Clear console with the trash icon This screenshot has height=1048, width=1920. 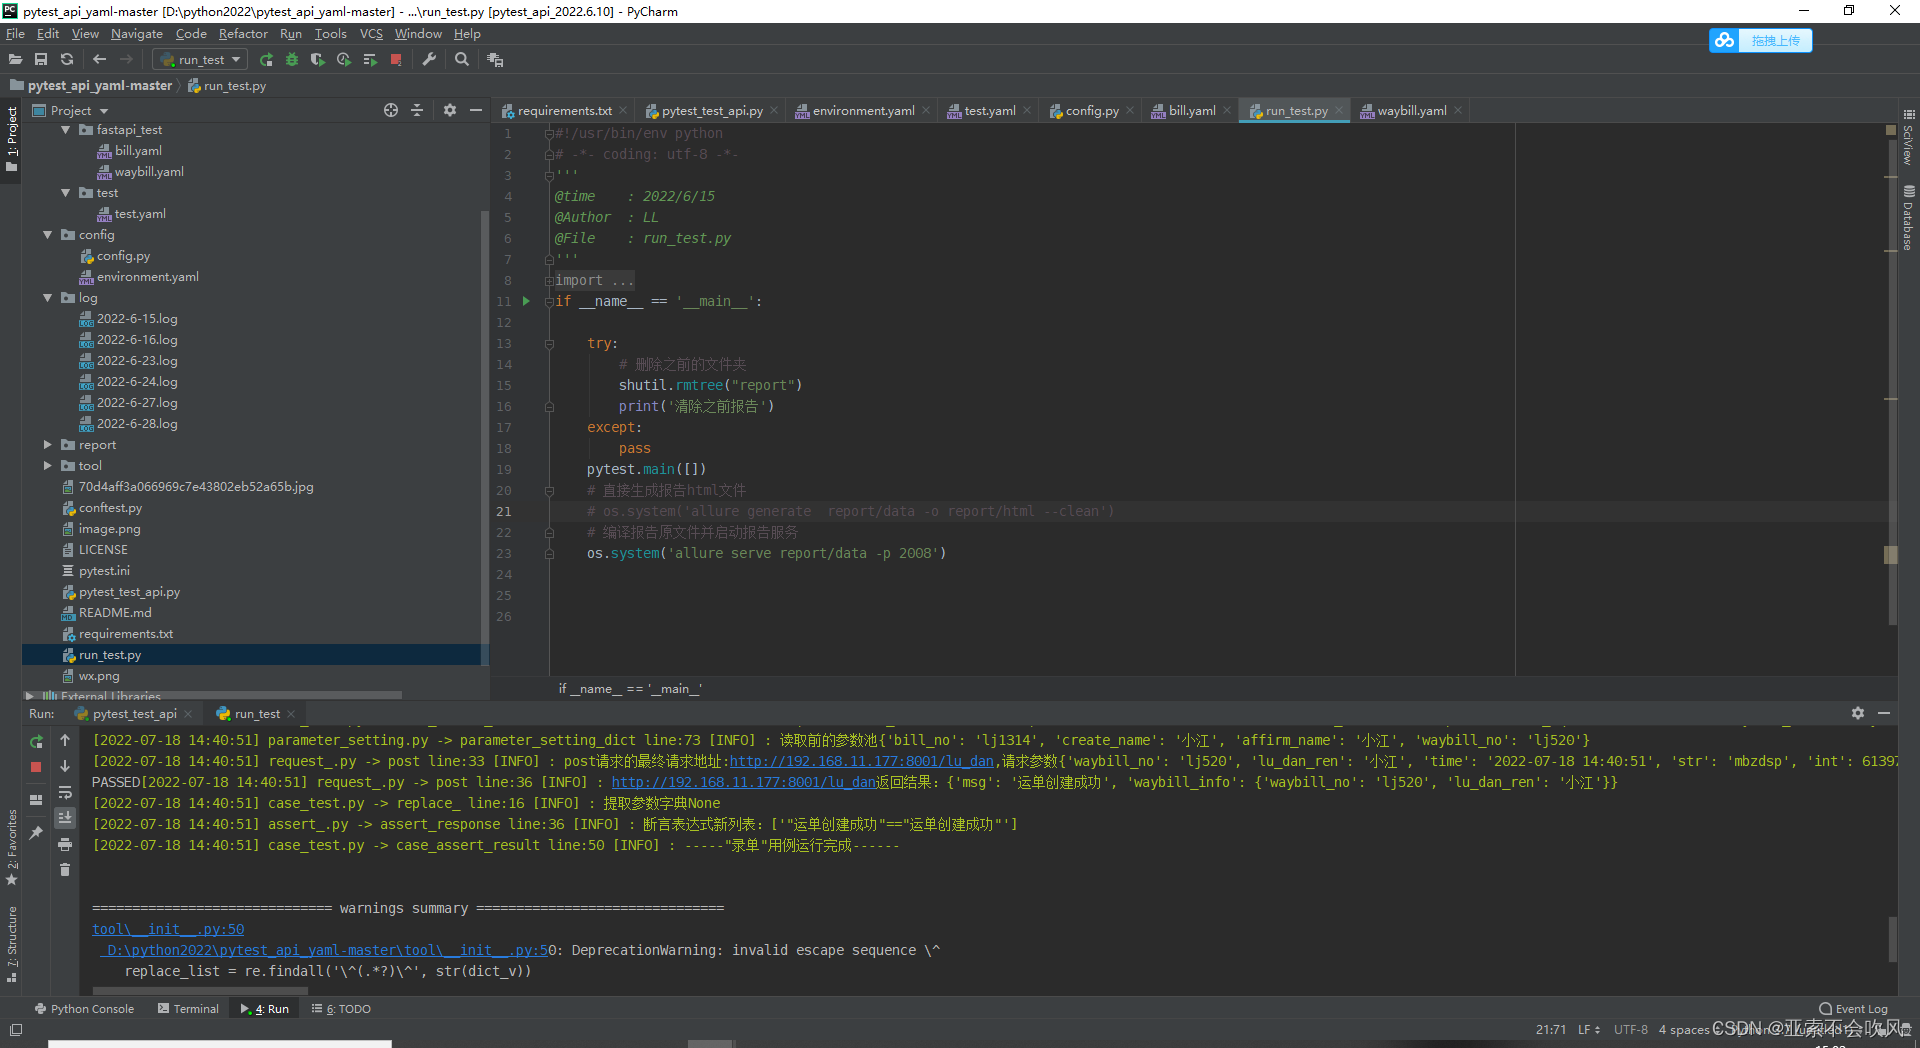point(65,870)
